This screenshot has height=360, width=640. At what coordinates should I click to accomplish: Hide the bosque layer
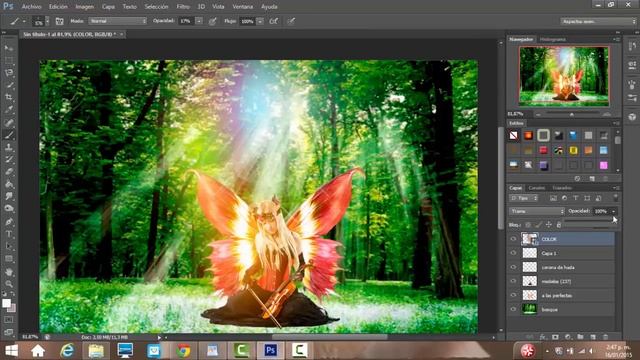click(x=513, y=309)
